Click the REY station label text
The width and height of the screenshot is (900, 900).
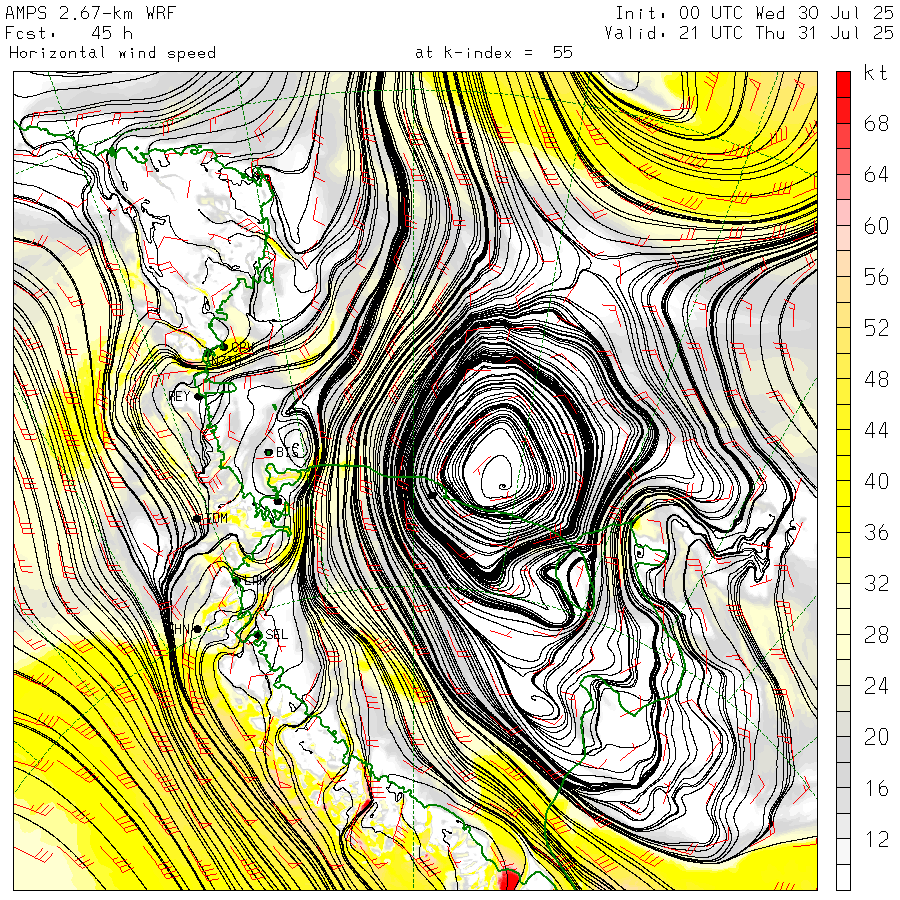179,396
